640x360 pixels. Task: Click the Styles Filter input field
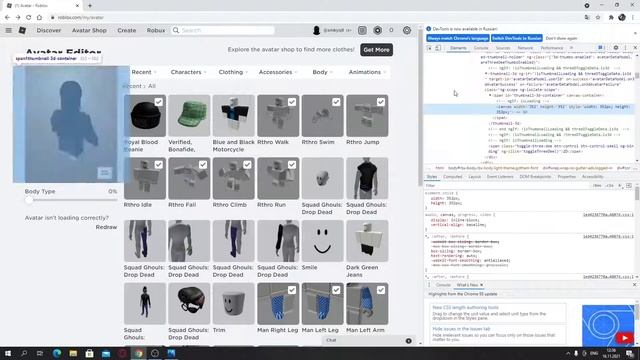pyautogui.click(x=506, y=186)
